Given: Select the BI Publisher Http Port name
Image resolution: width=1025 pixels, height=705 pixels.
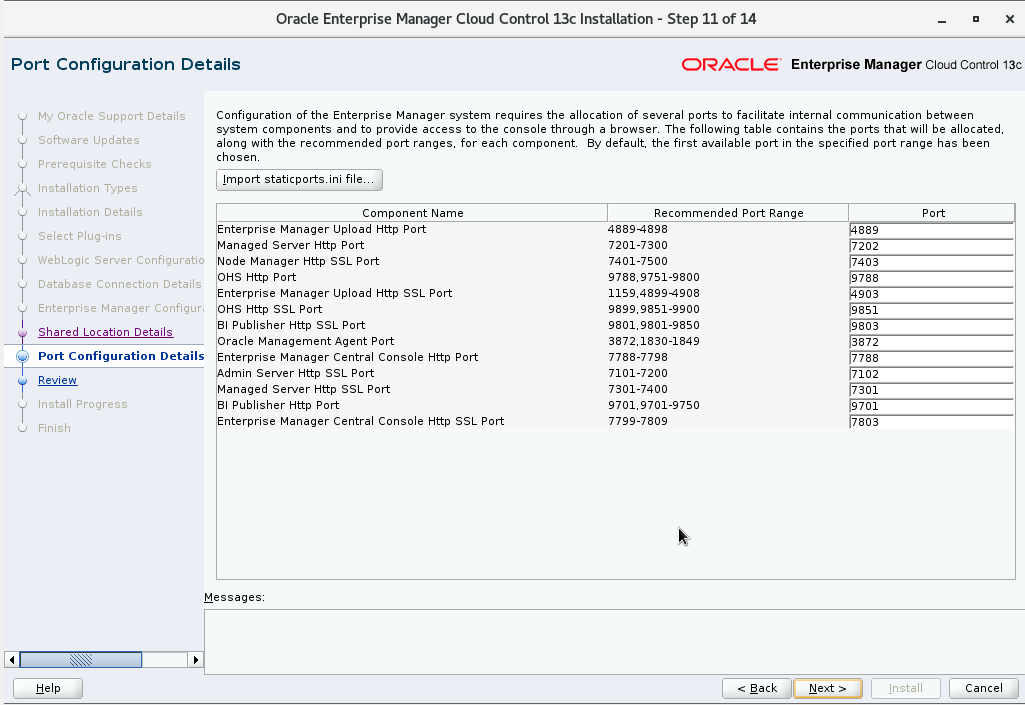Looking at the screenshot, I should pos(278,405).
